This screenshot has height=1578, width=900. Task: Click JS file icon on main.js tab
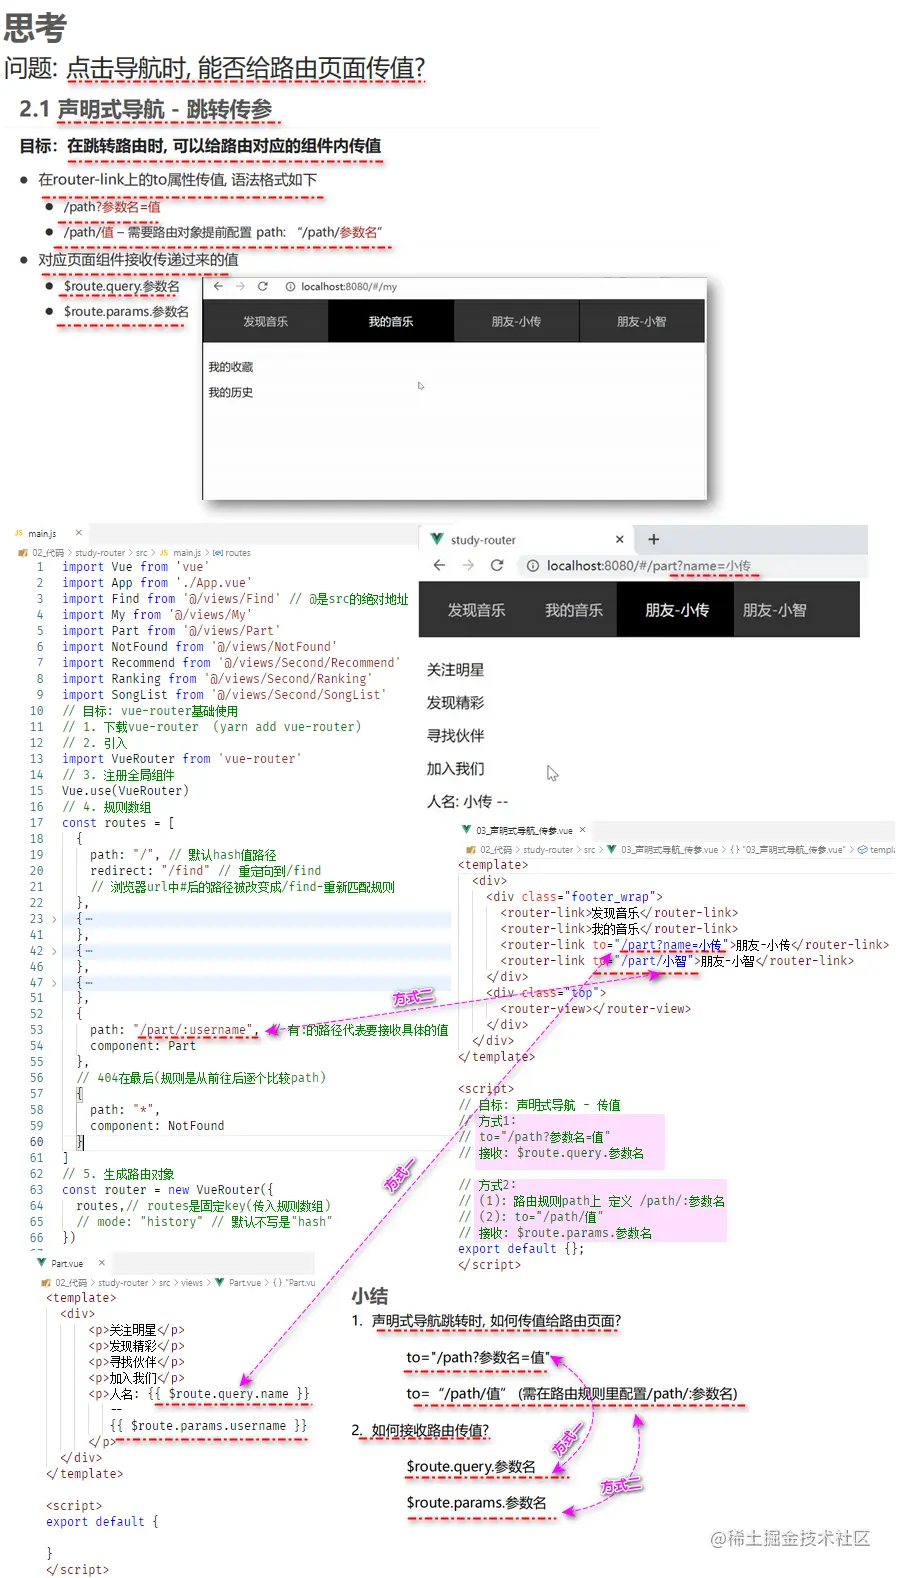(x=19, y=533)
